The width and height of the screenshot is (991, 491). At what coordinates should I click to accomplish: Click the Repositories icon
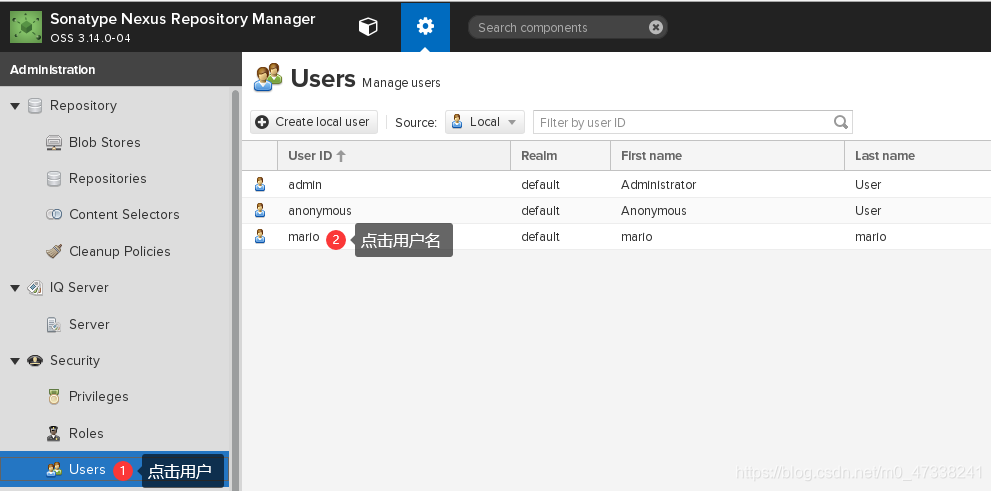pos(54,179)
